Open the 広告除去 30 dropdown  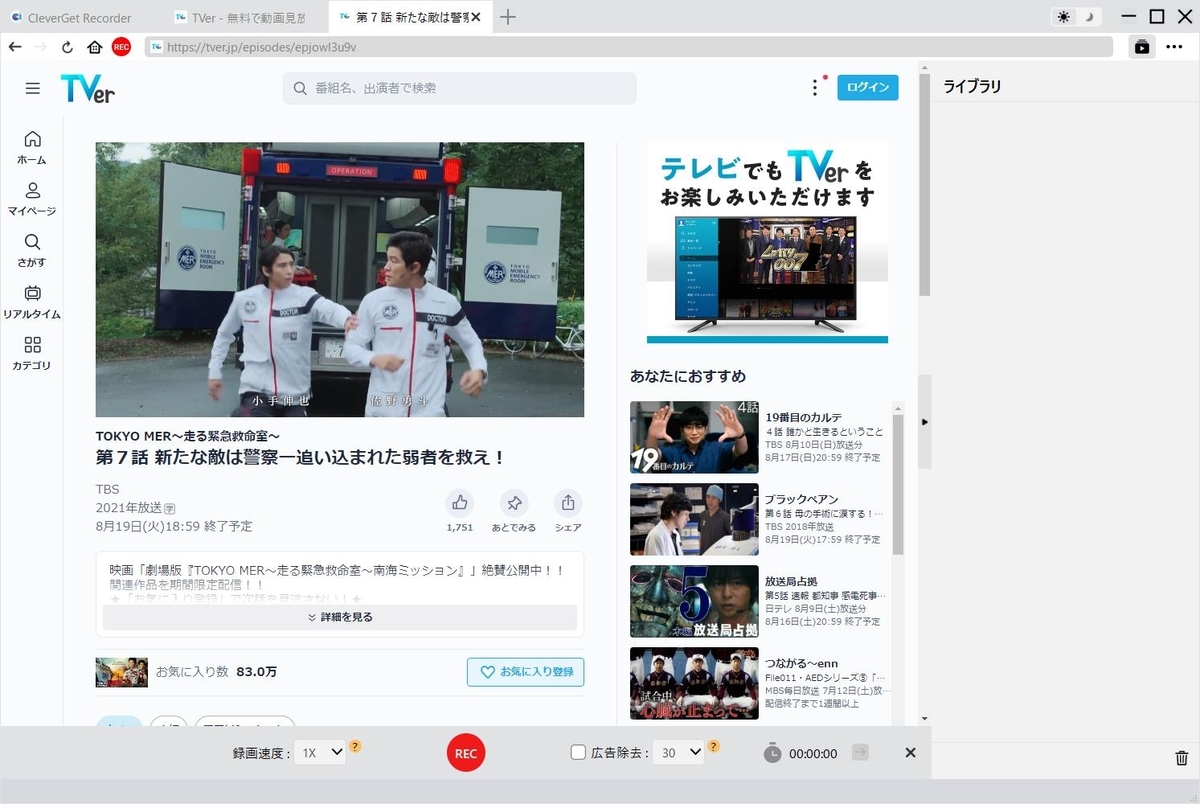click(678, 753)
